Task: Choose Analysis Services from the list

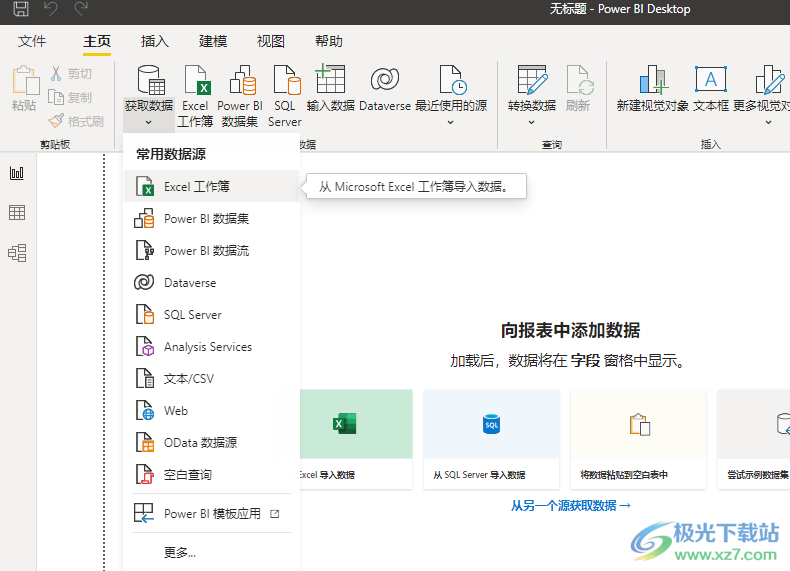Action: [211, 347]
